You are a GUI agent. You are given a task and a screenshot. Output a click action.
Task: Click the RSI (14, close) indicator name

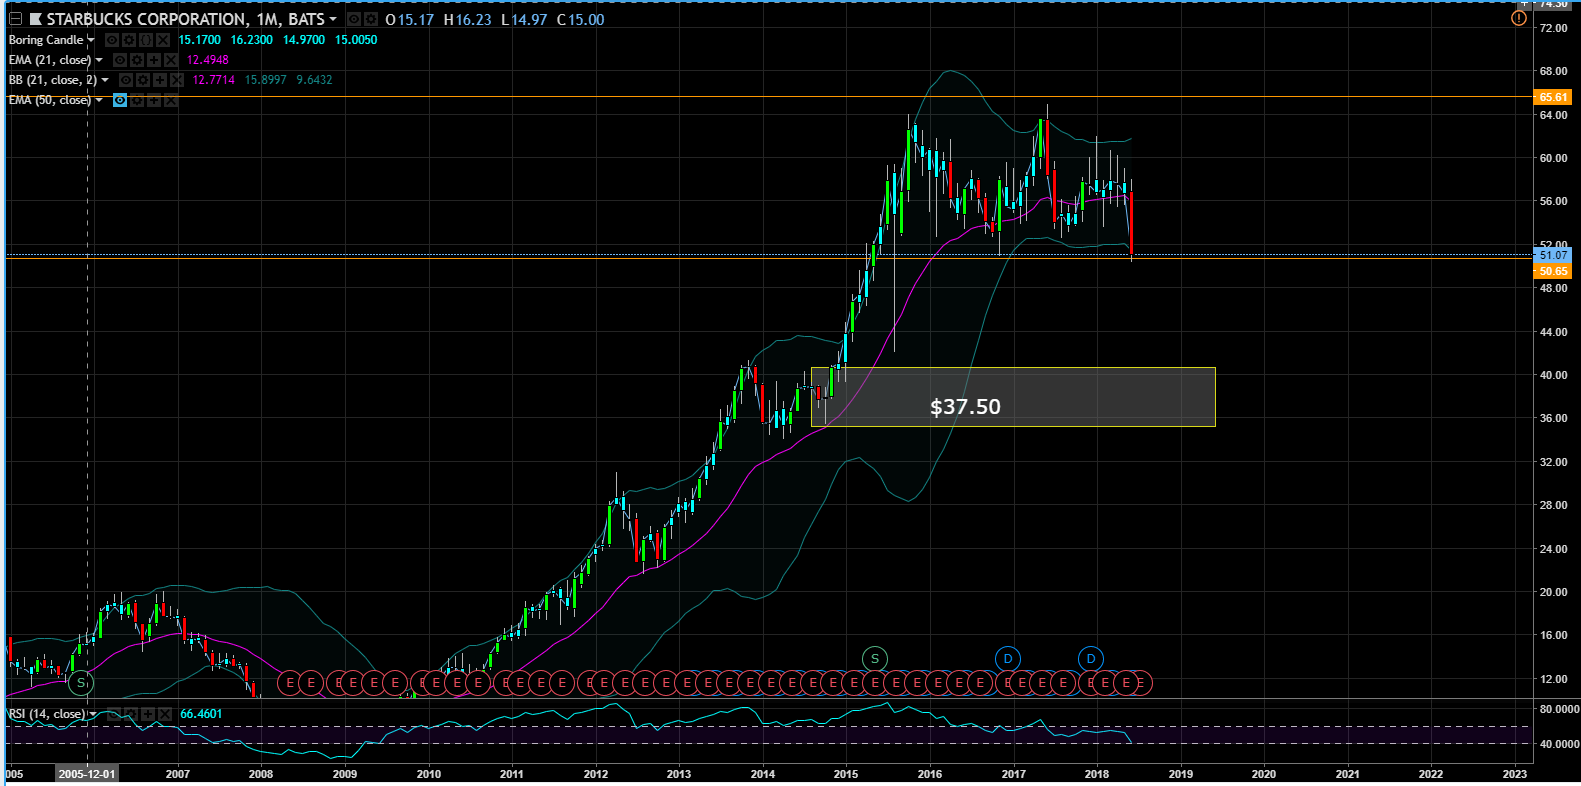point(47,714)
